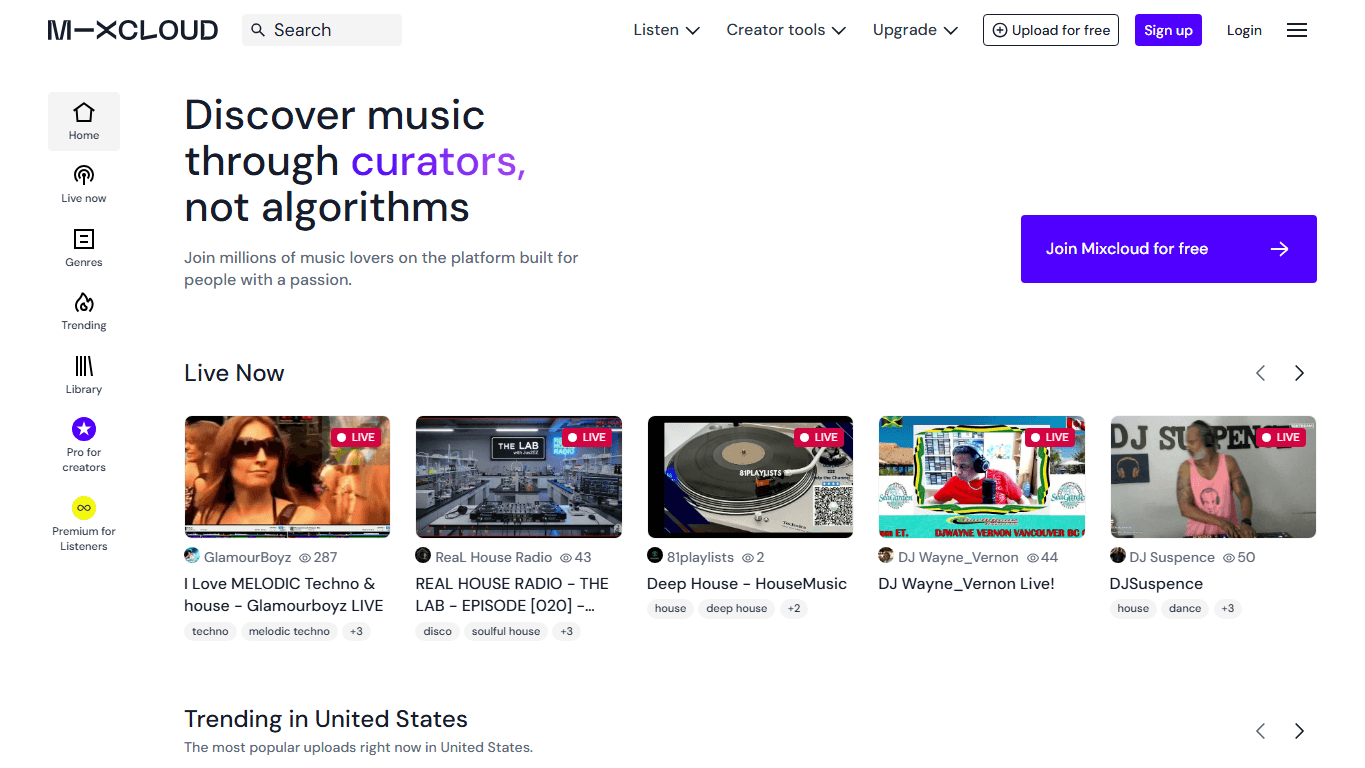
Task: Click ReaL House Radio avatar icon
Action: click(x=423, y=555)
